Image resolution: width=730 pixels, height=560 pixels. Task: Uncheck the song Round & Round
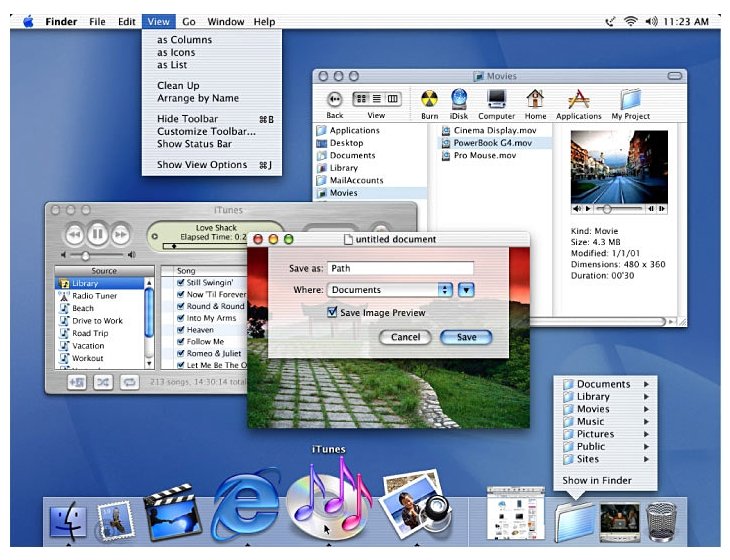point(181,306)
